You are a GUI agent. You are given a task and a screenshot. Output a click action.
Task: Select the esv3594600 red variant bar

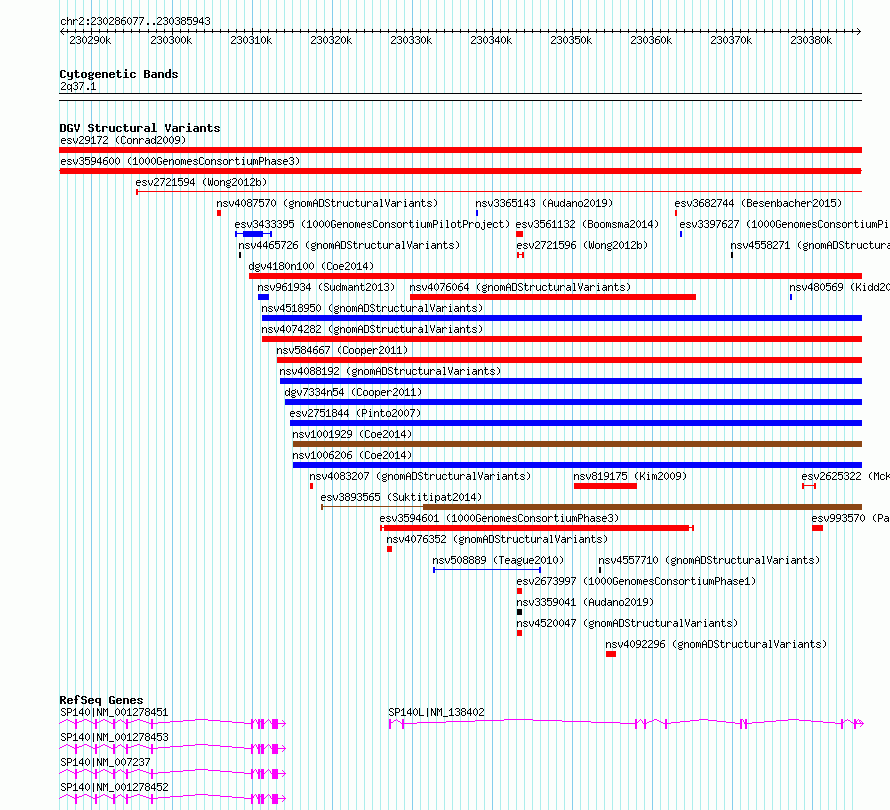460,171
